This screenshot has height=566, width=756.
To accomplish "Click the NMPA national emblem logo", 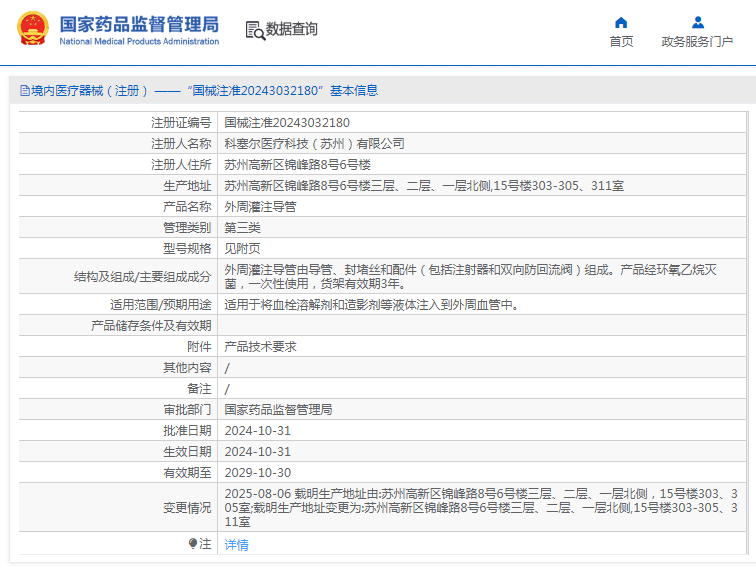I will (x=33, y=29).
